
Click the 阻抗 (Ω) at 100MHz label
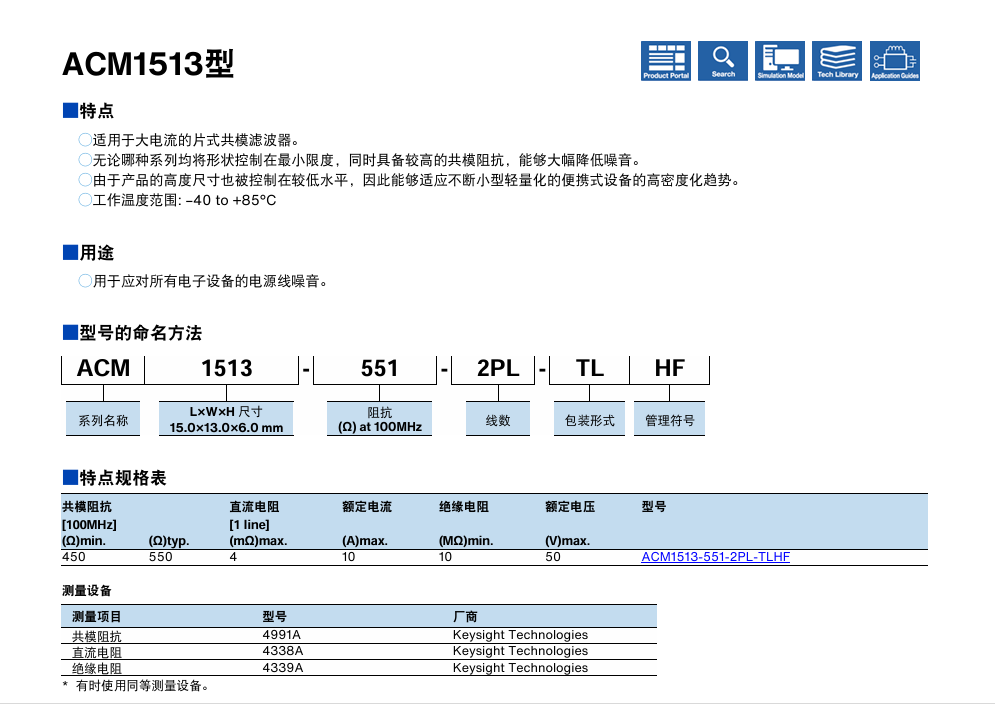[379, 419]
